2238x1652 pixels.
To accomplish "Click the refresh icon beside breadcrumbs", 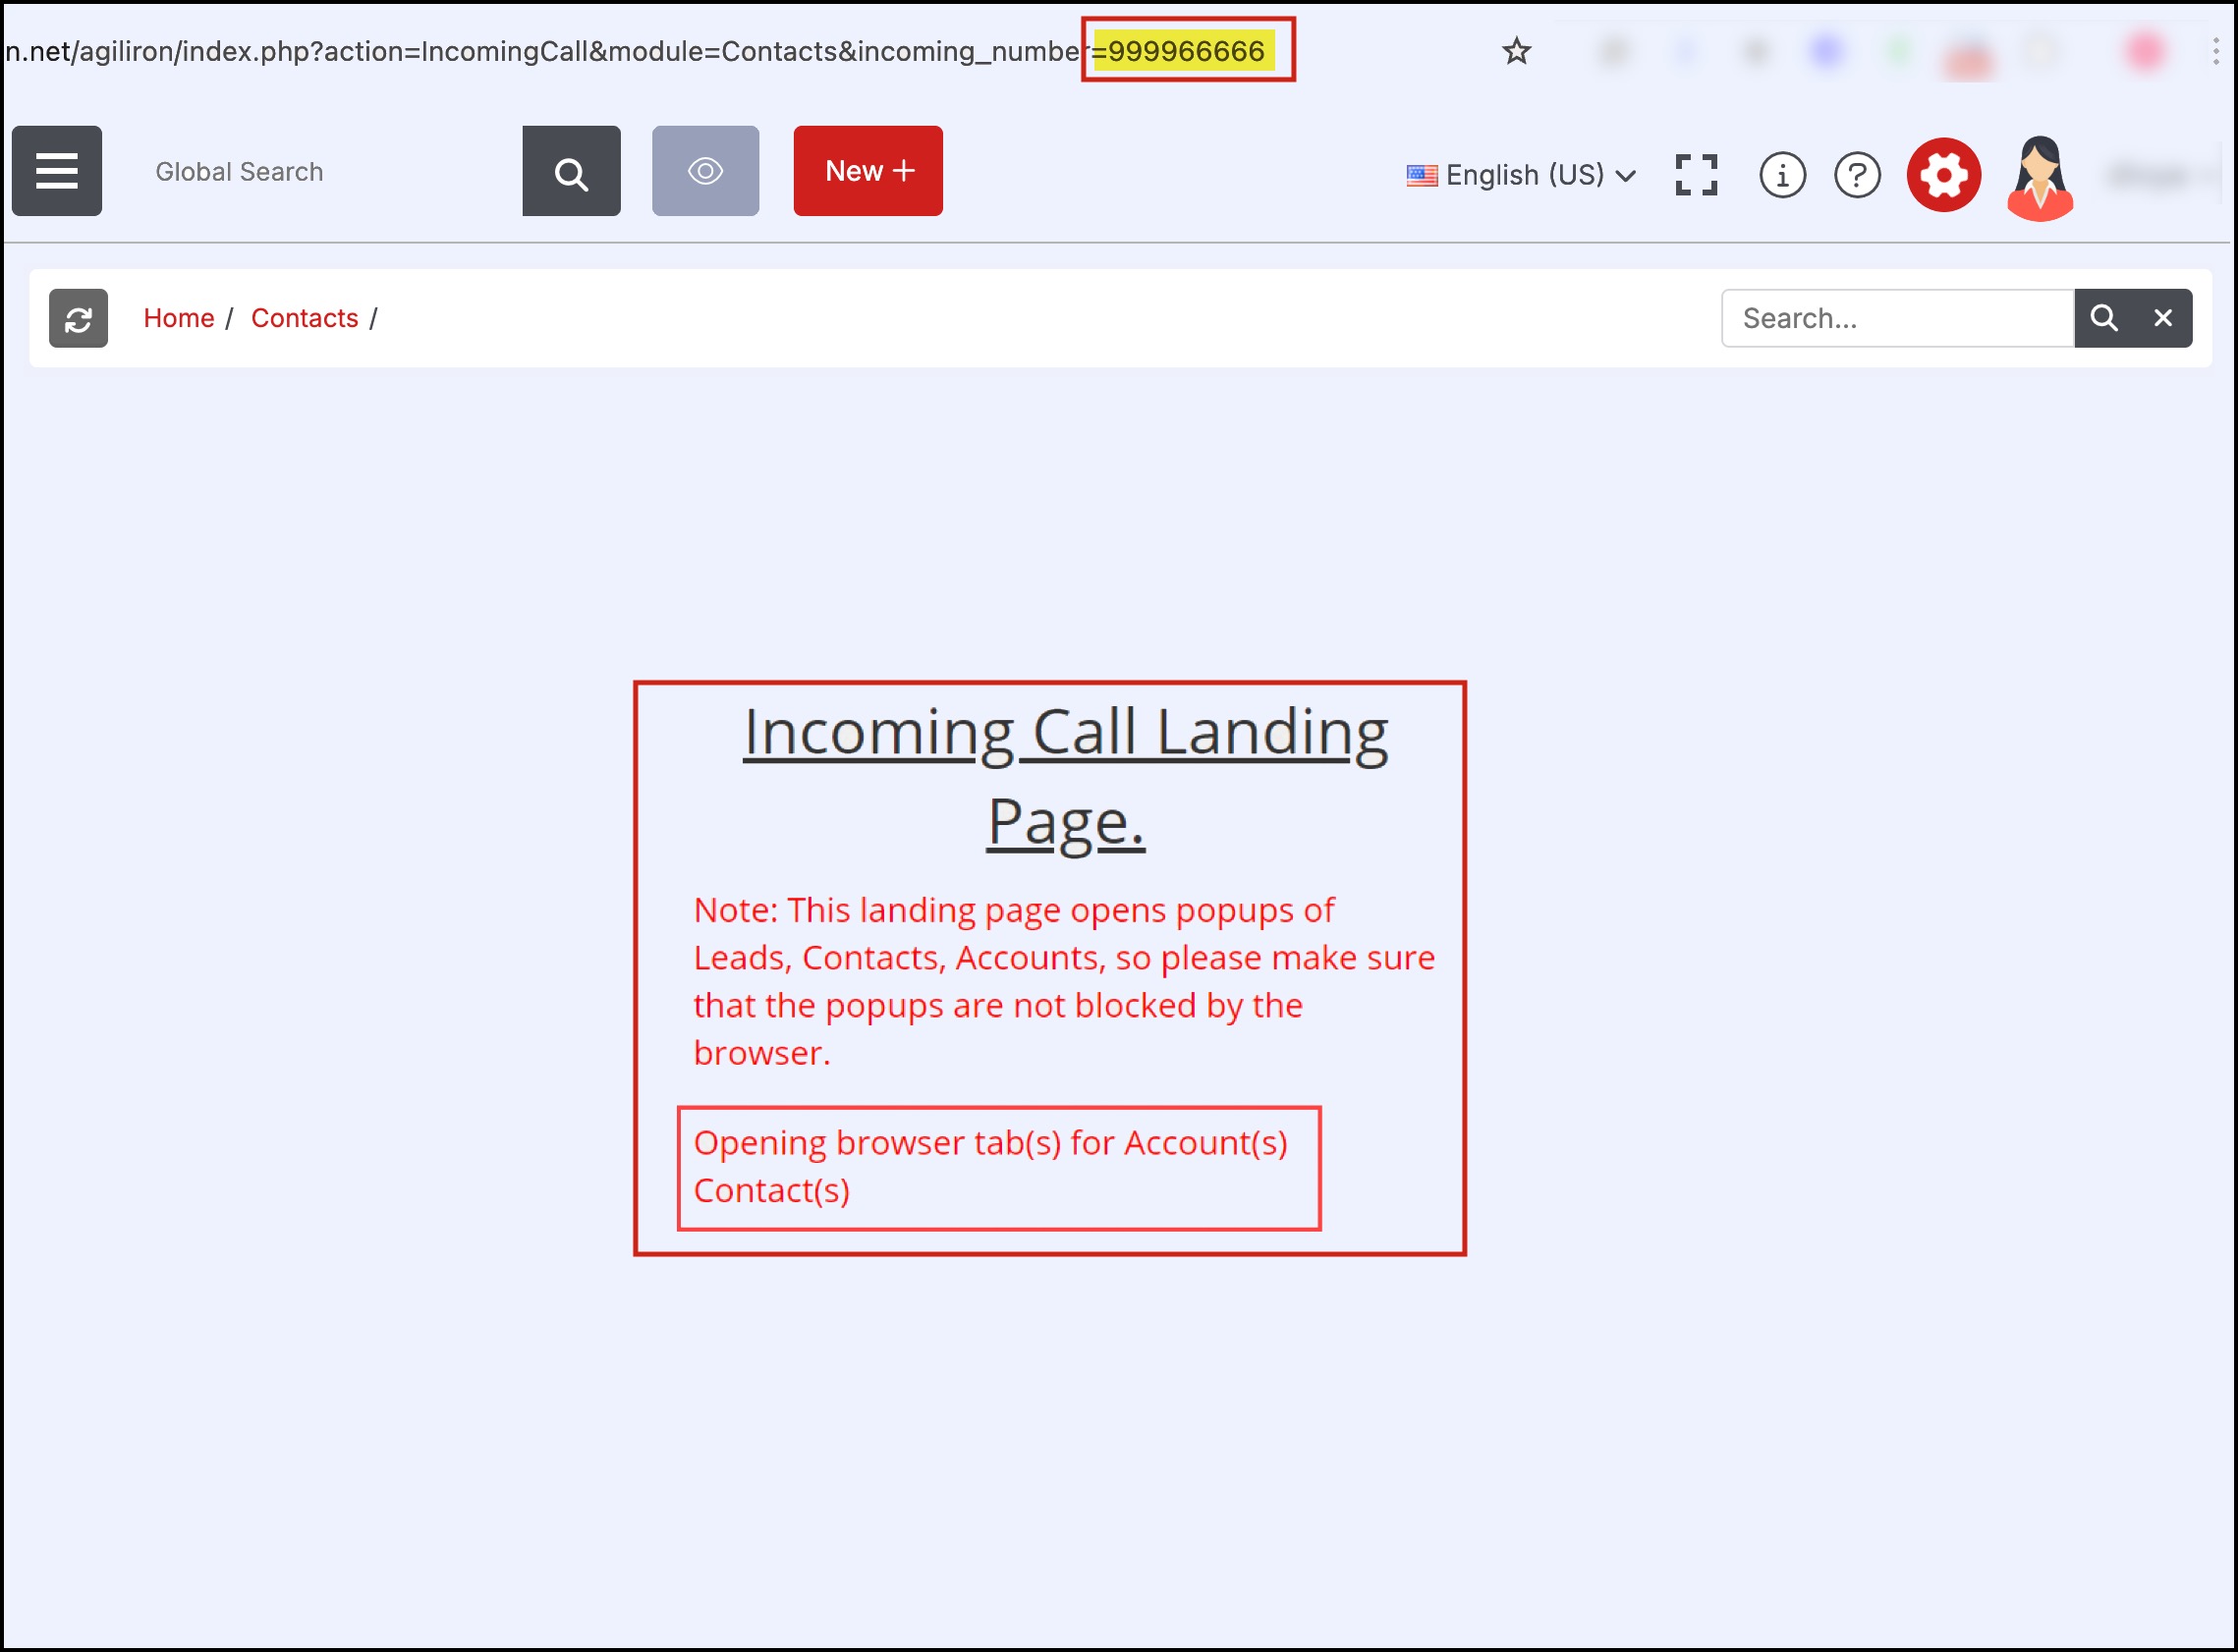I will (x=79, y=319).
